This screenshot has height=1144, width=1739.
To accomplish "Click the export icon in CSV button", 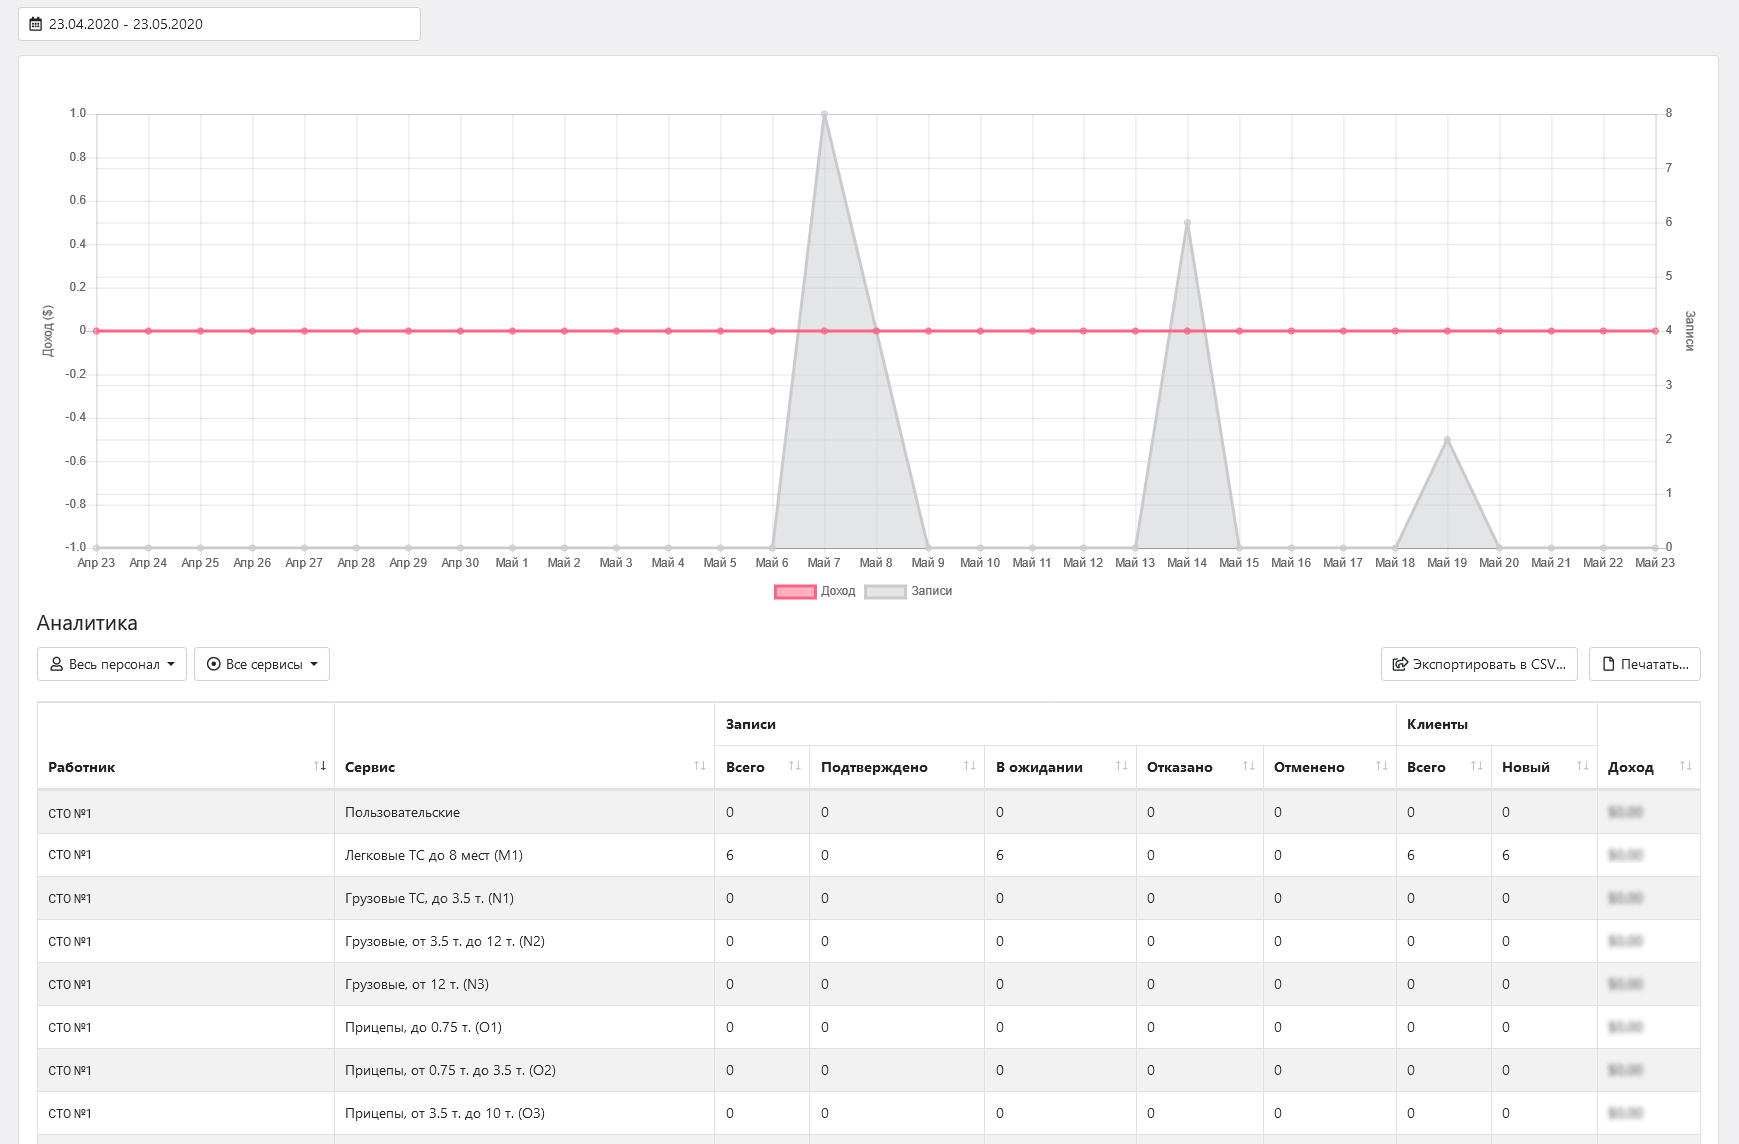I will pyautogui.click(x=1400, y=664).
